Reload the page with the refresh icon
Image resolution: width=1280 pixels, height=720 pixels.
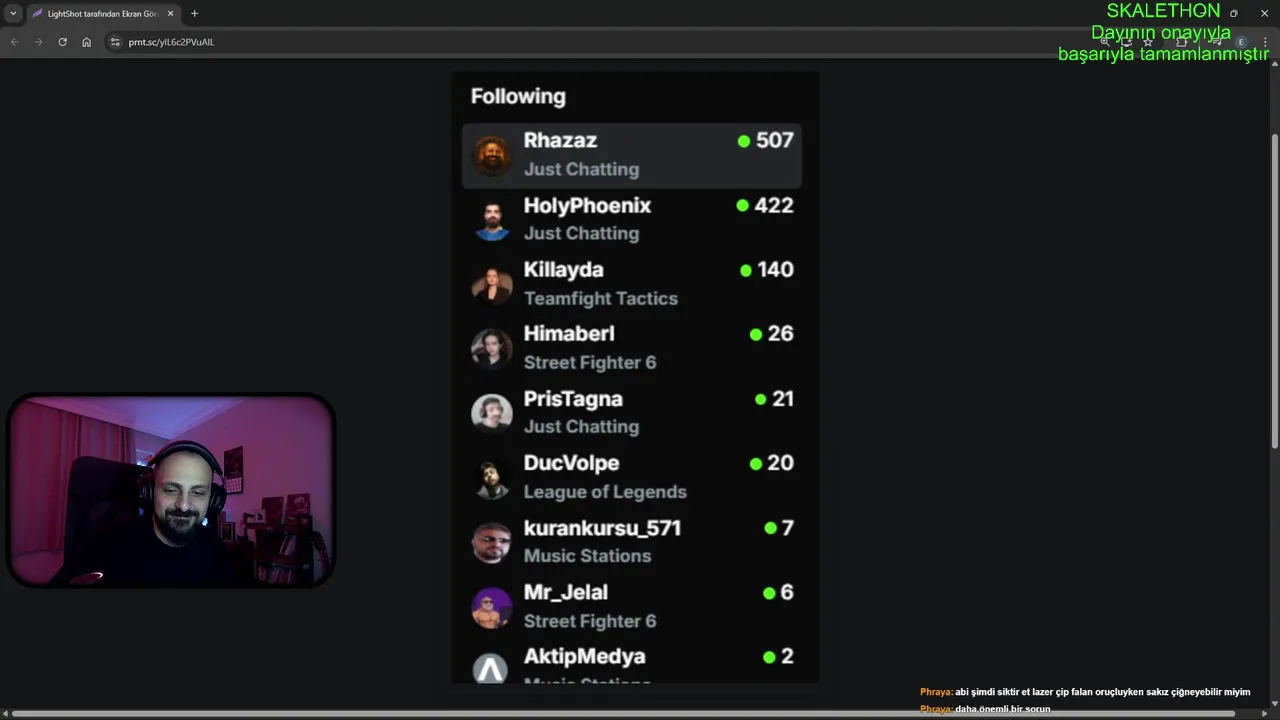(x=62, y=42)
